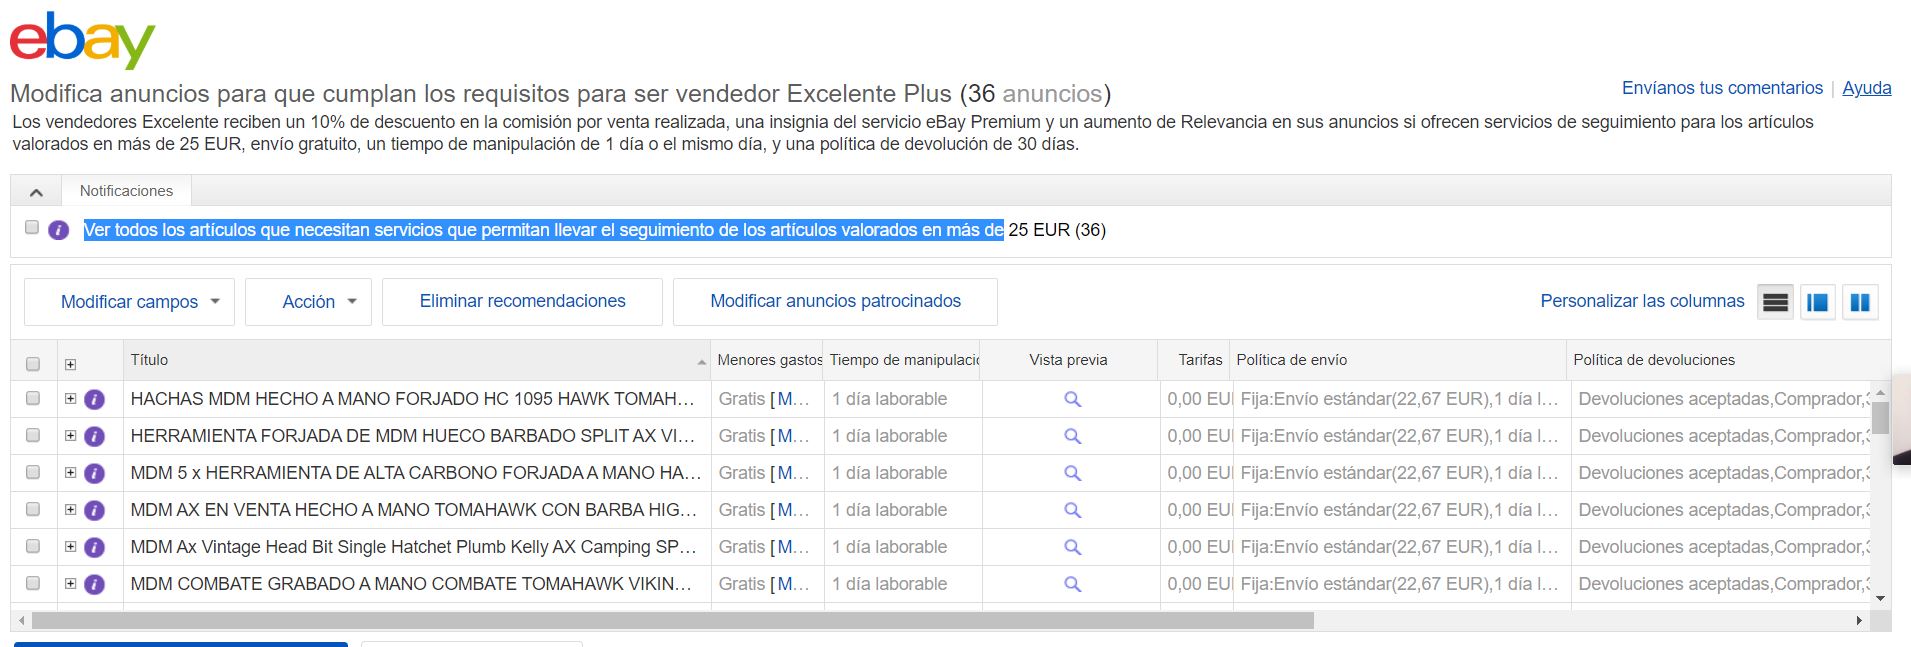Select the Notificaciones tab
The height and width of the screenshot is (647, 1911).
[126, 191]
